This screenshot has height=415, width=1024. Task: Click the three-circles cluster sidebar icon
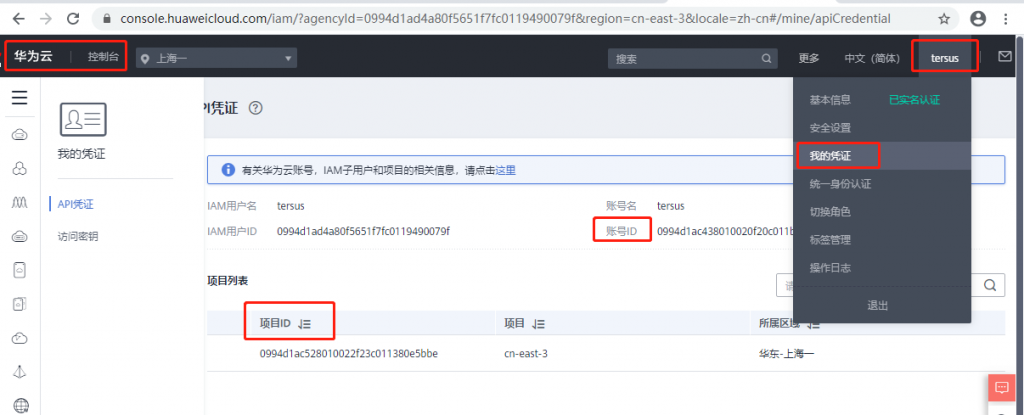20,169
